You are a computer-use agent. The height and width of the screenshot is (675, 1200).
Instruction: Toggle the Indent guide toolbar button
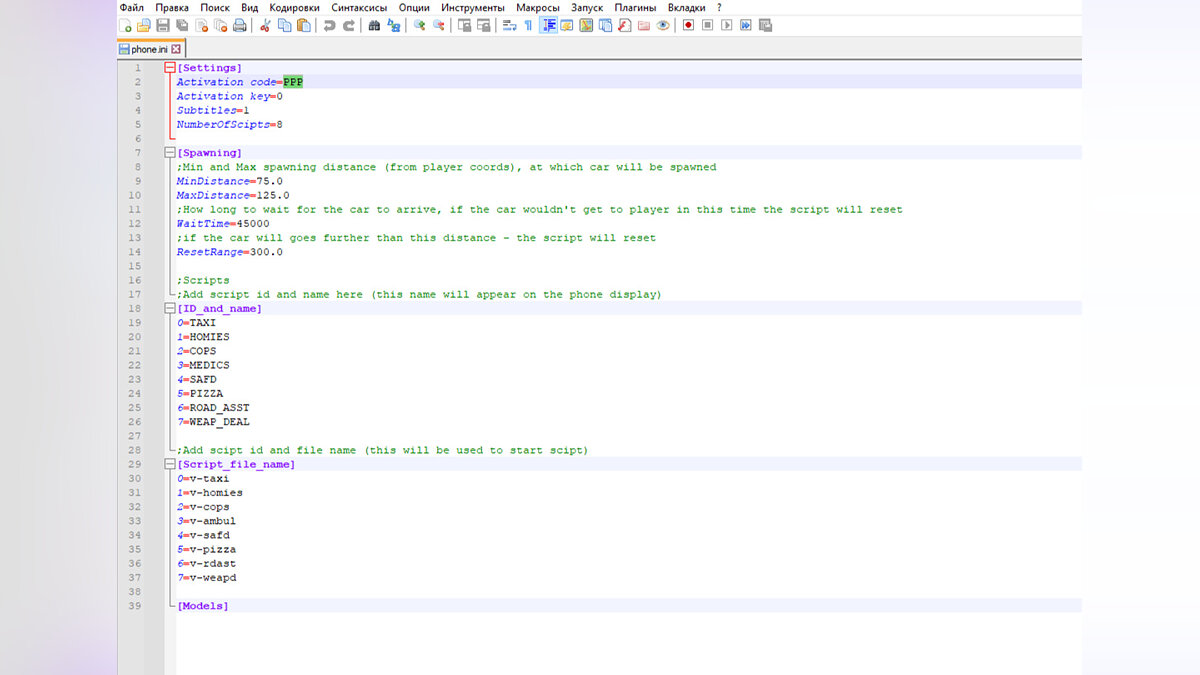coord(549,25)
